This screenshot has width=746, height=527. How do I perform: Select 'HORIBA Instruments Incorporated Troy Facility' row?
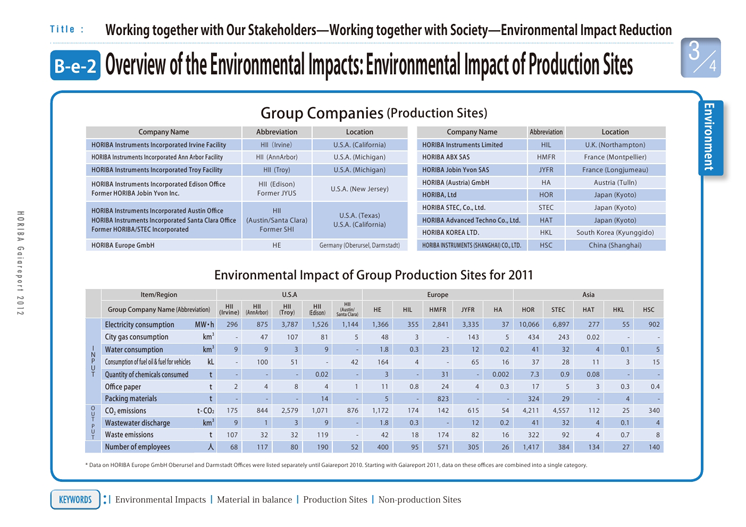click(246, 170)
